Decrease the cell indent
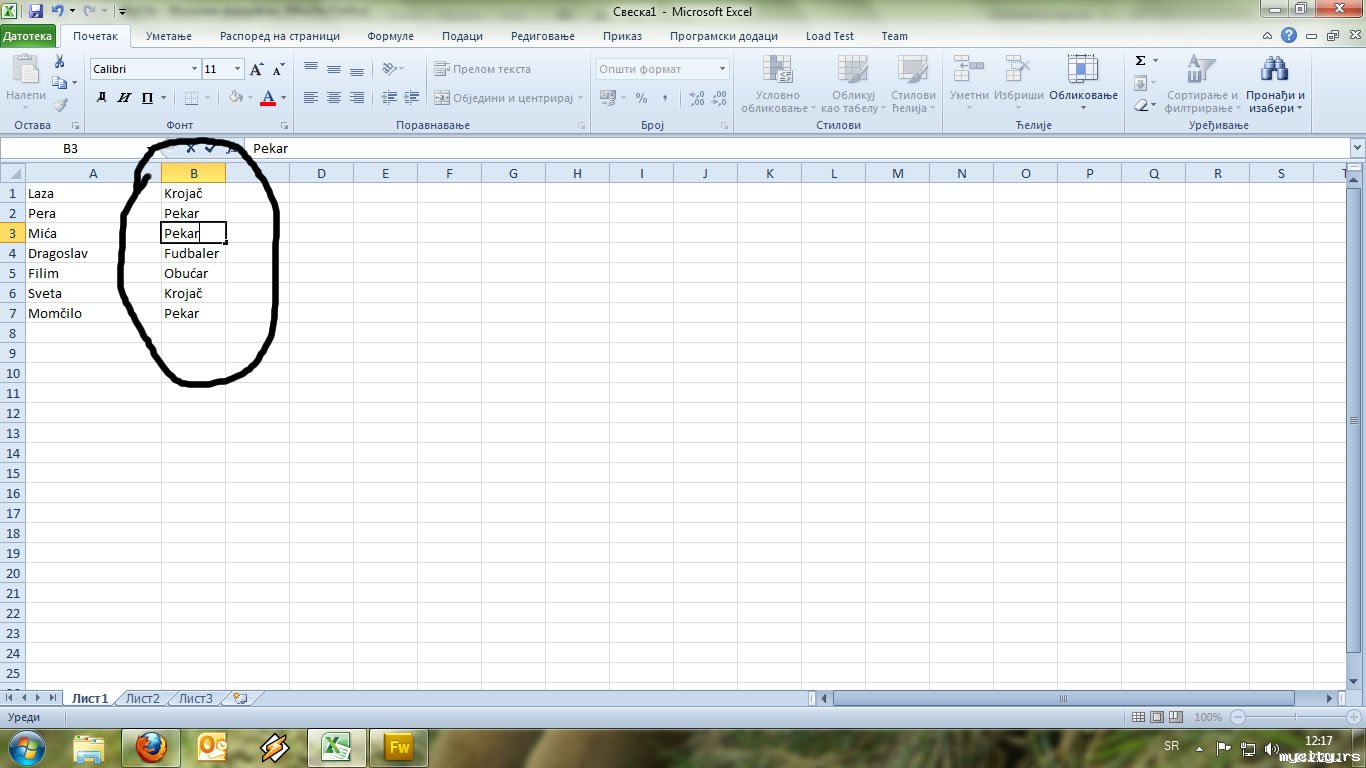Image resolution: width=1366 pixels, height=768 pixels. [389, 98]
